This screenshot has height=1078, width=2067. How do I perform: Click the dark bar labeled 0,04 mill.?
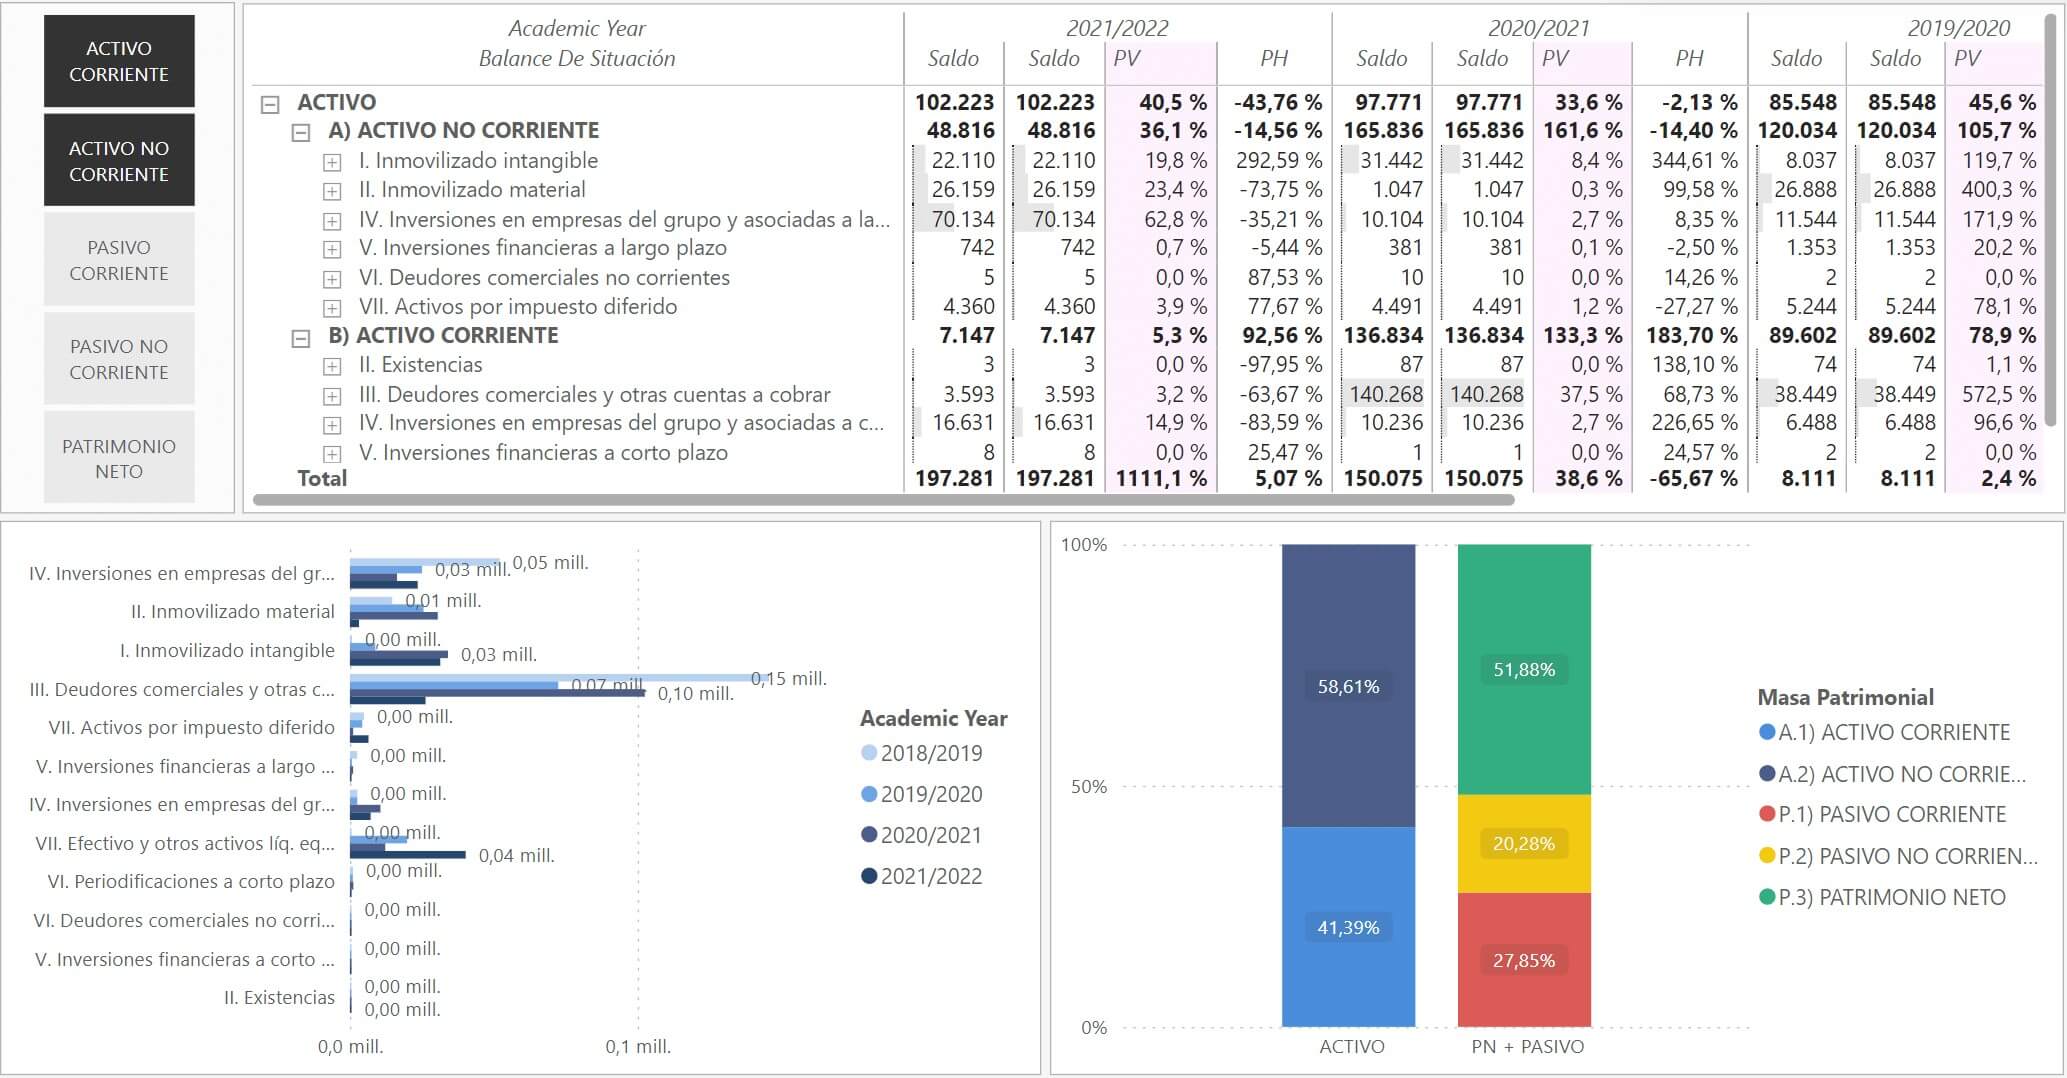pos(408,855)
